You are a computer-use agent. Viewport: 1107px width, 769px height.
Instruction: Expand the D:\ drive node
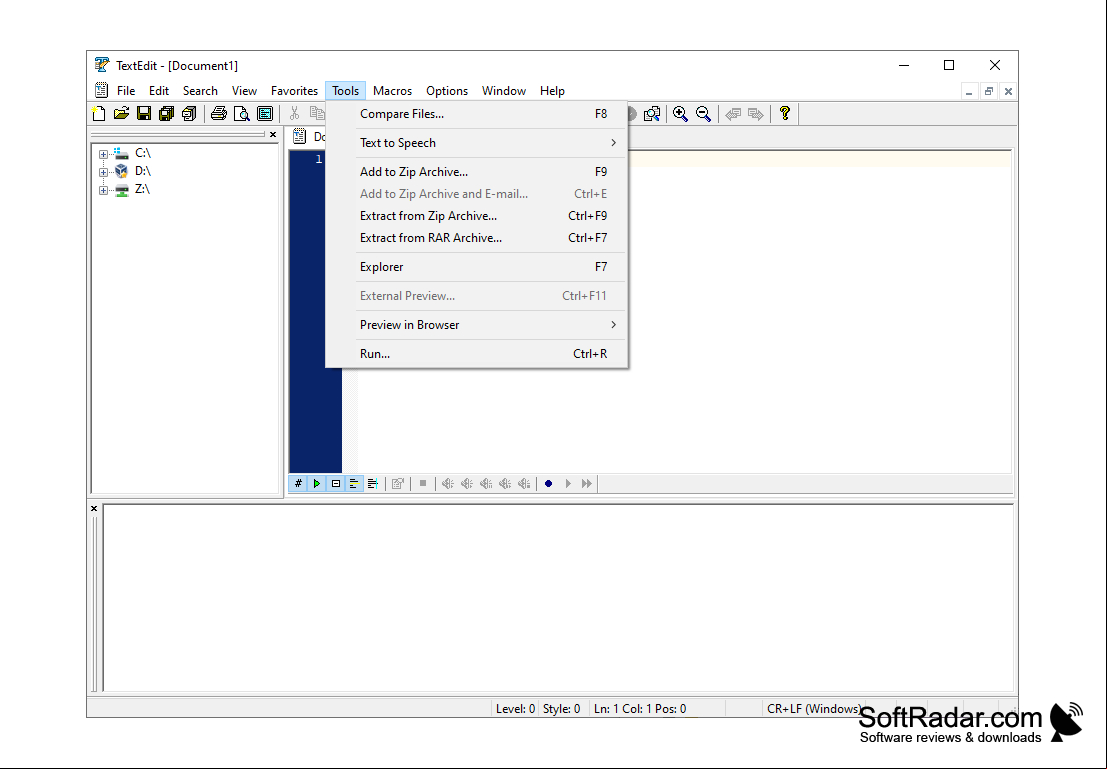(103, 172)
